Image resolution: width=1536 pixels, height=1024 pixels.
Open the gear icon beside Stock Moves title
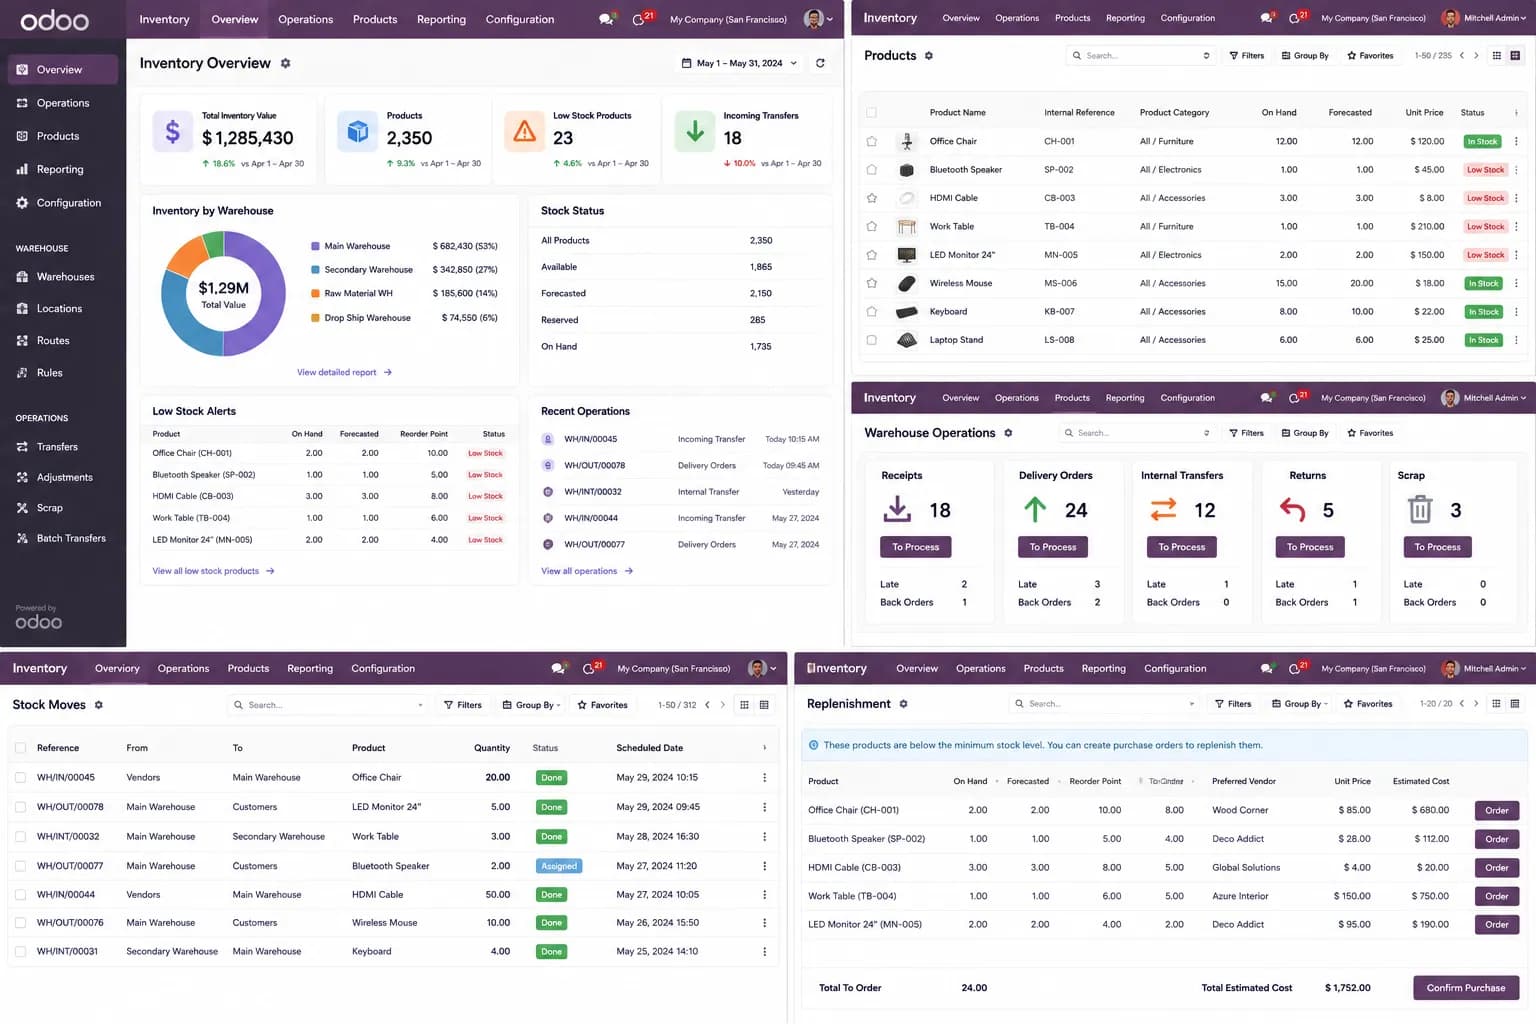[99, 705]
